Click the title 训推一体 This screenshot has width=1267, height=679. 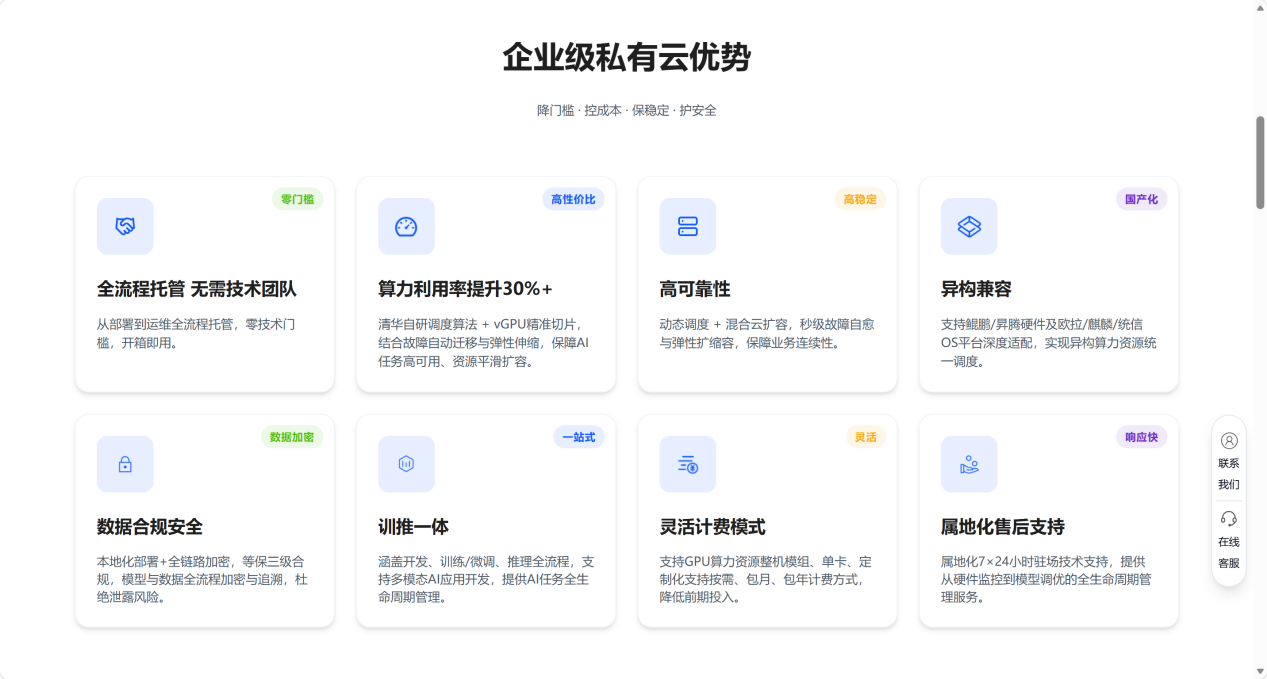pos(414,527)
